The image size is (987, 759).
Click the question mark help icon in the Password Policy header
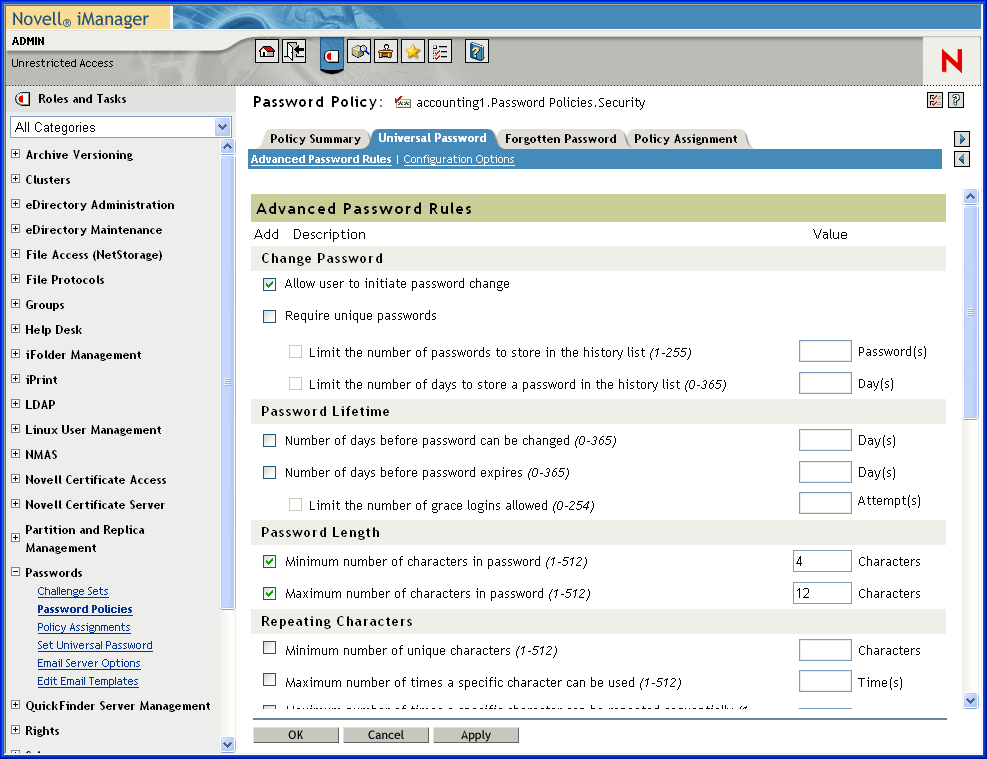pos(956,100)
